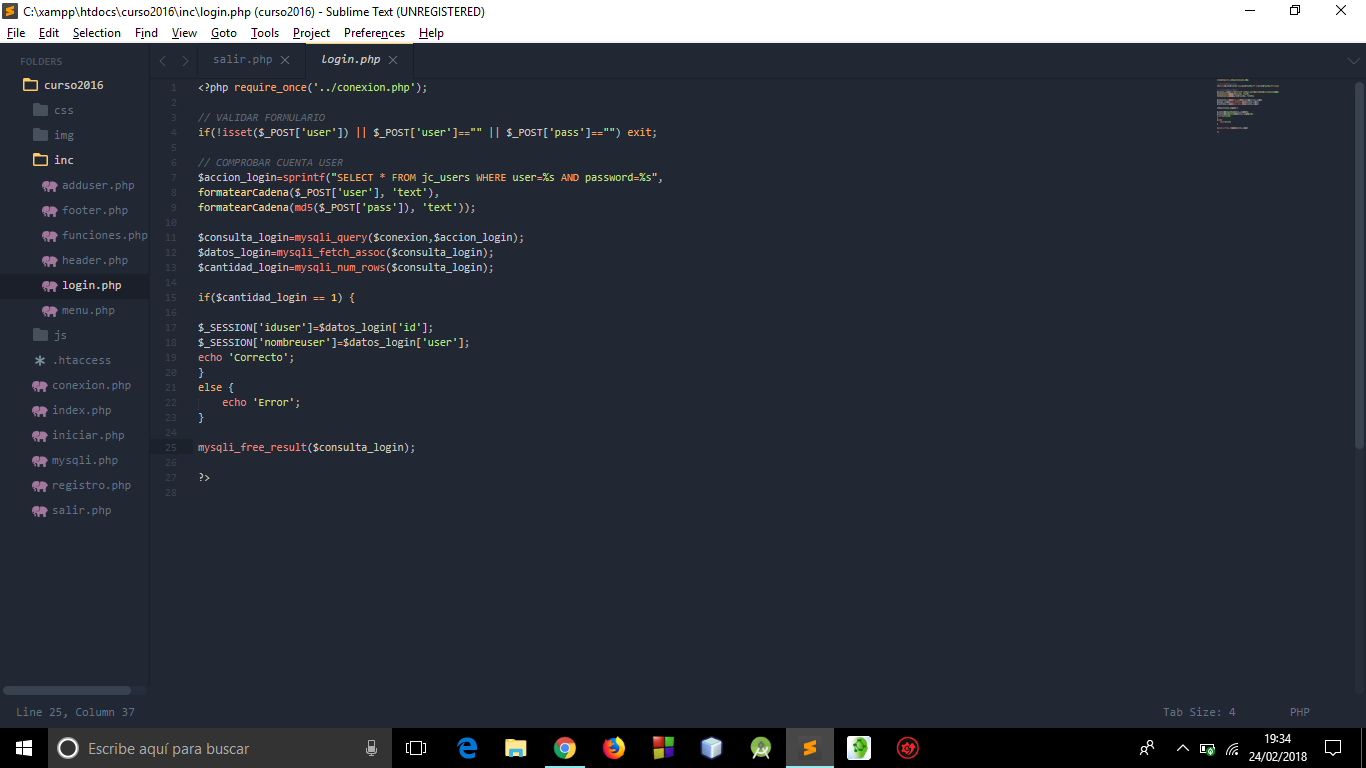Screen dimensions: 1366x768
Task: Open the Preferences menu
Action: tap(374, 33)
